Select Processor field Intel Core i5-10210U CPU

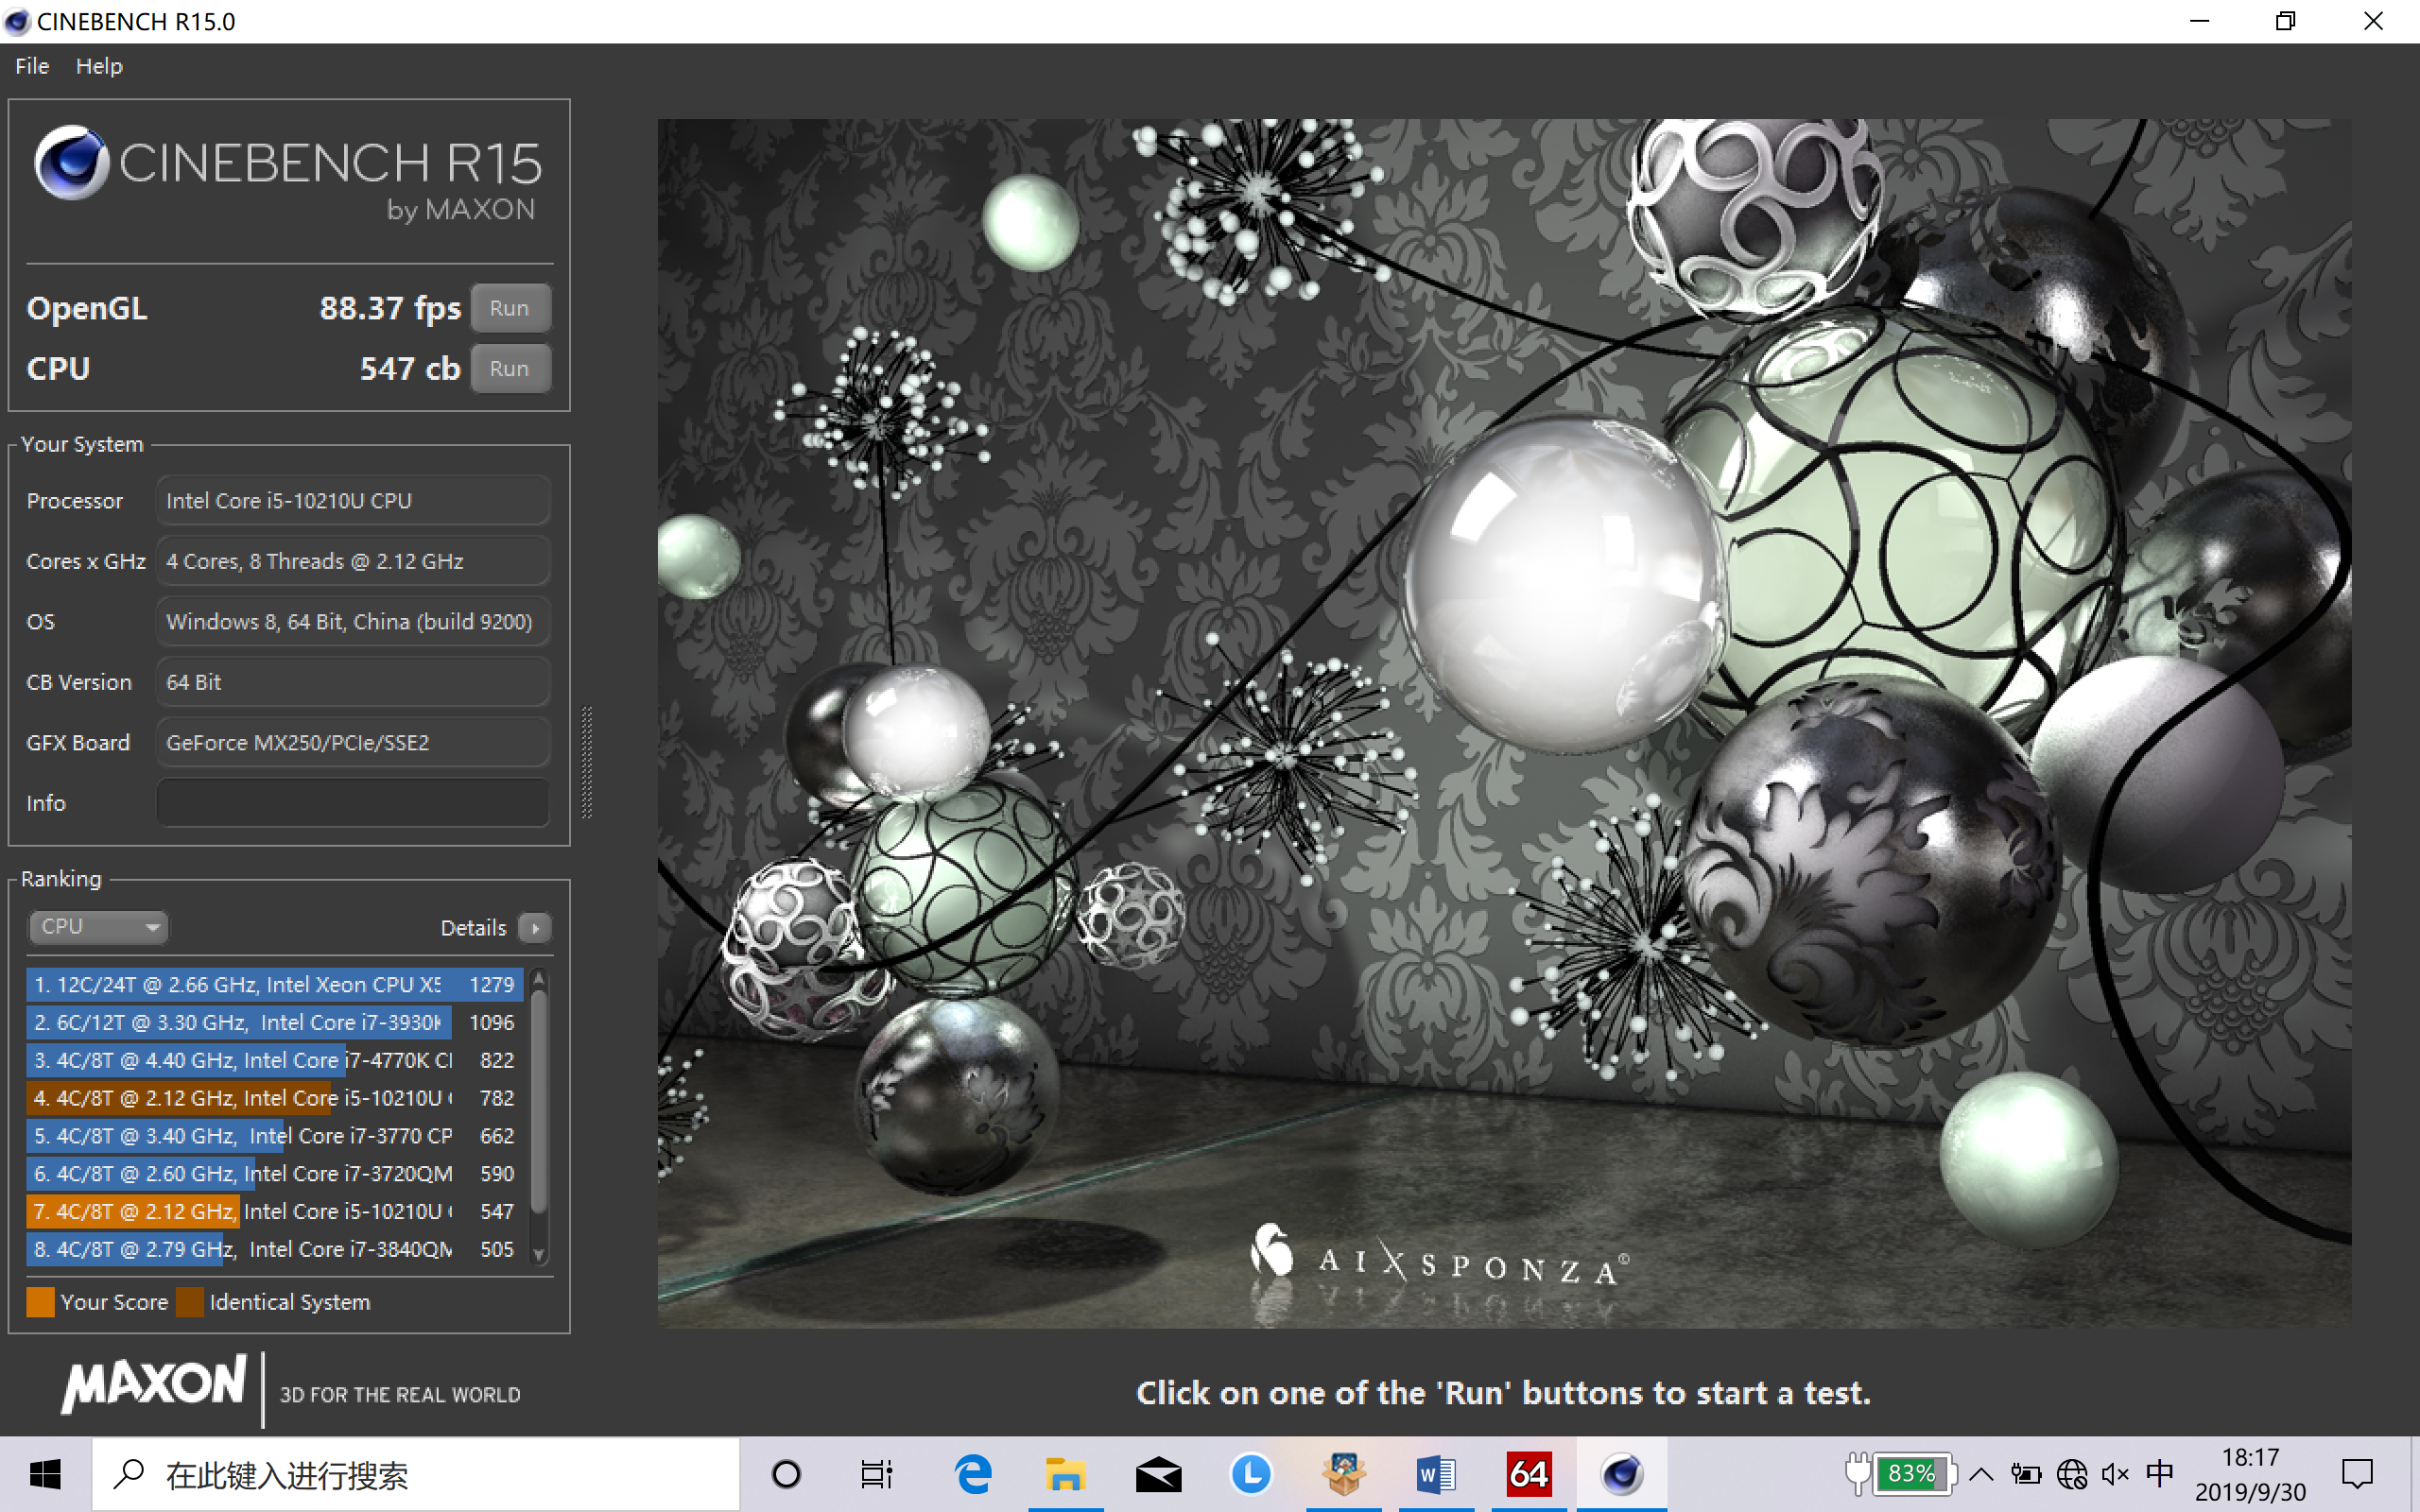(x=352, y=500)
